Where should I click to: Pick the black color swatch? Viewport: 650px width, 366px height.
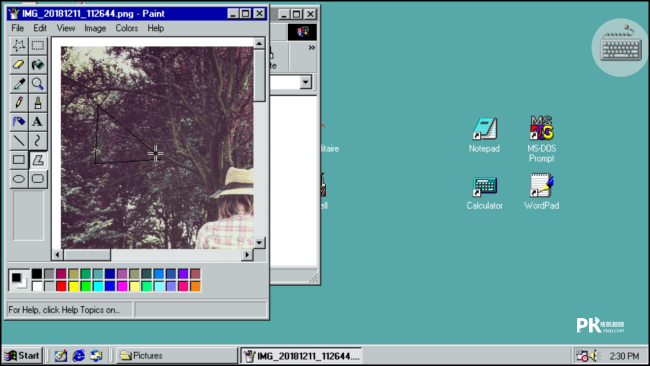[x=37, y=274]
